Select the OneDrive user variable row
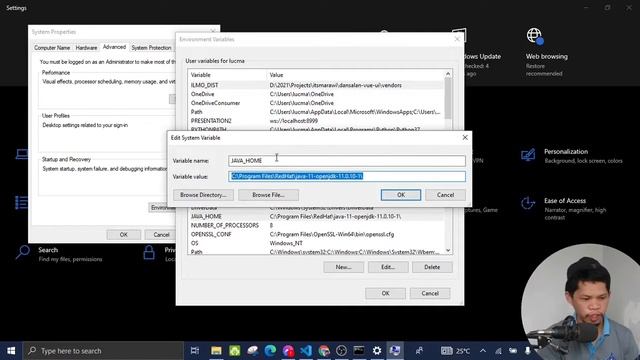 [x=316, y=94]
